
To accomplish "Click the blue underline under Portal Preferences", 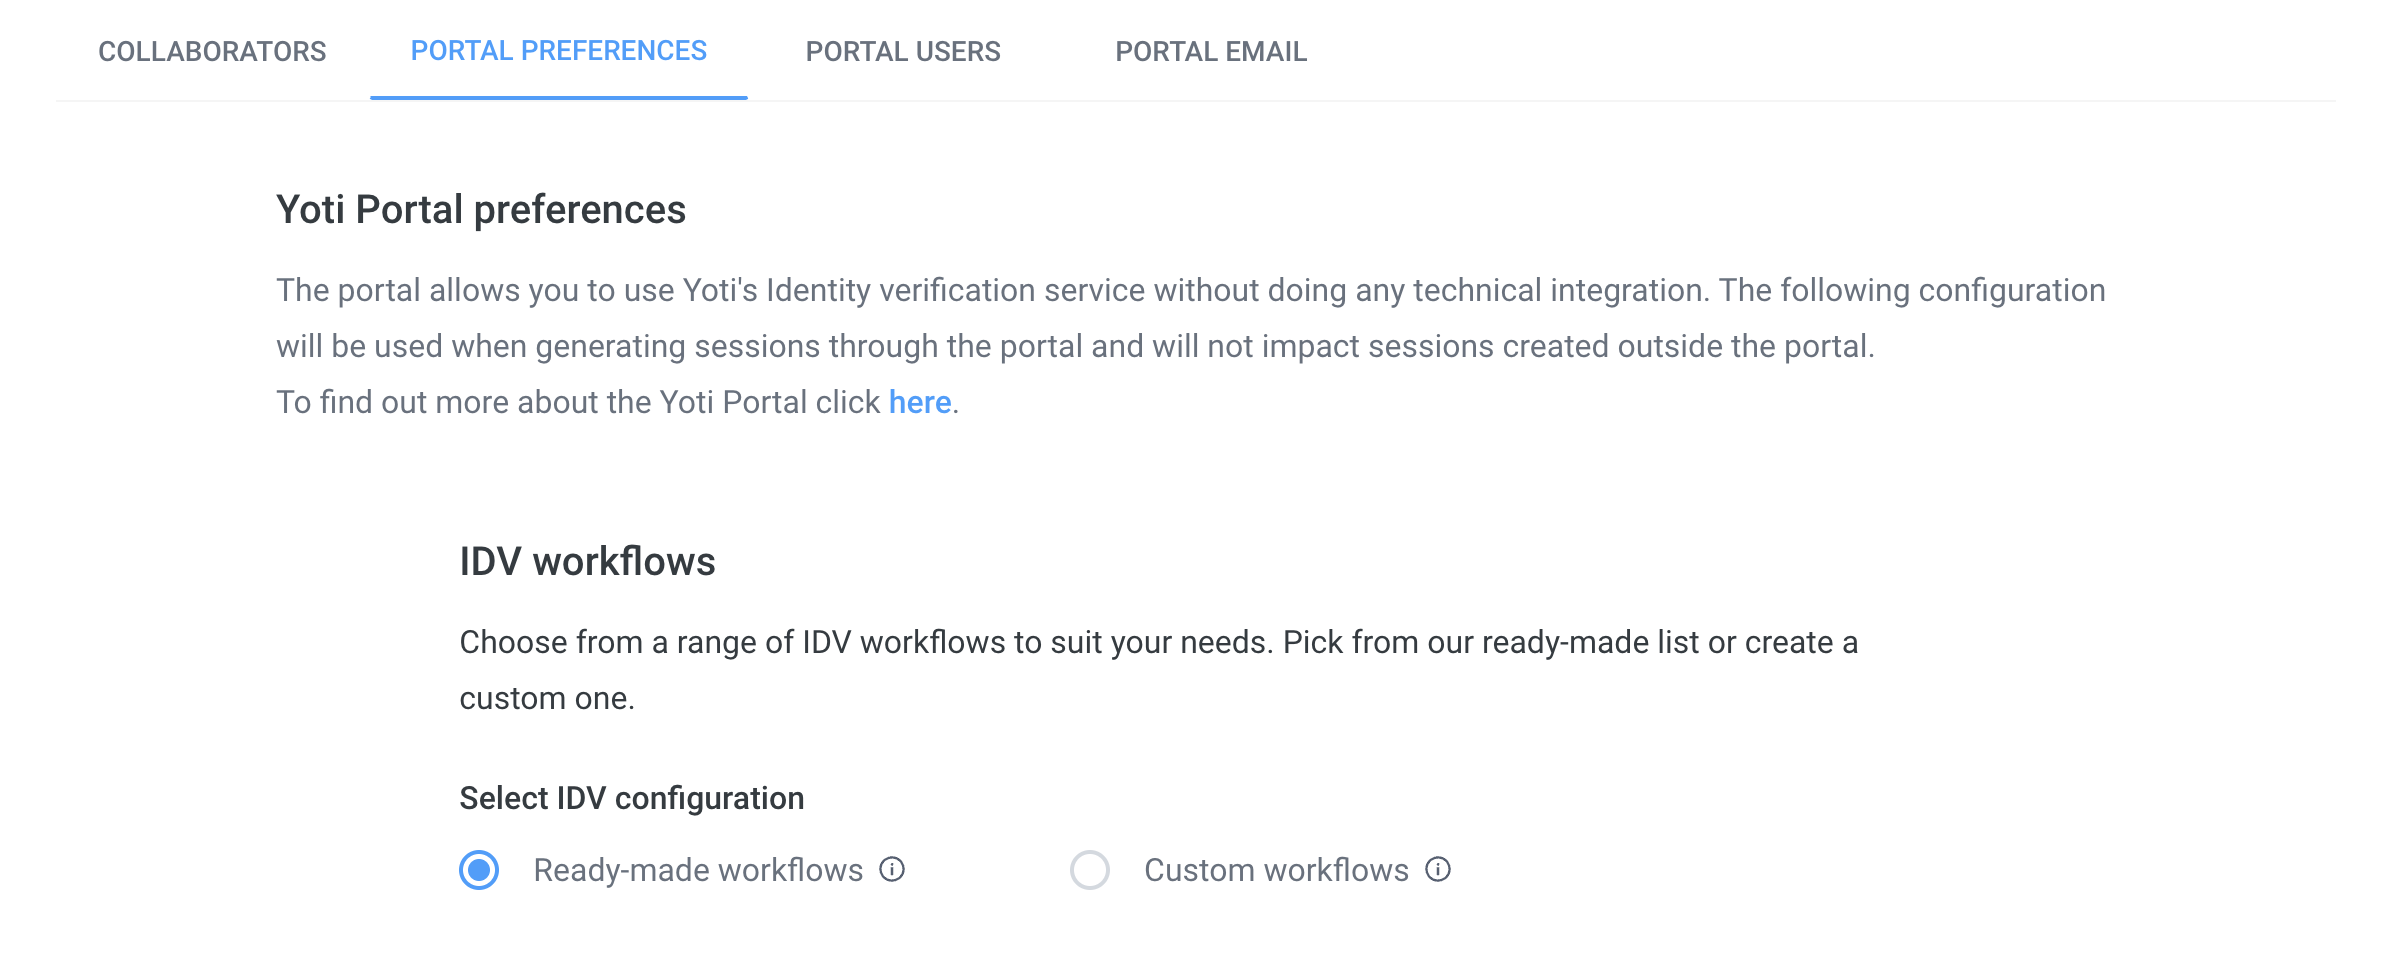I will (x=558, y=97).
